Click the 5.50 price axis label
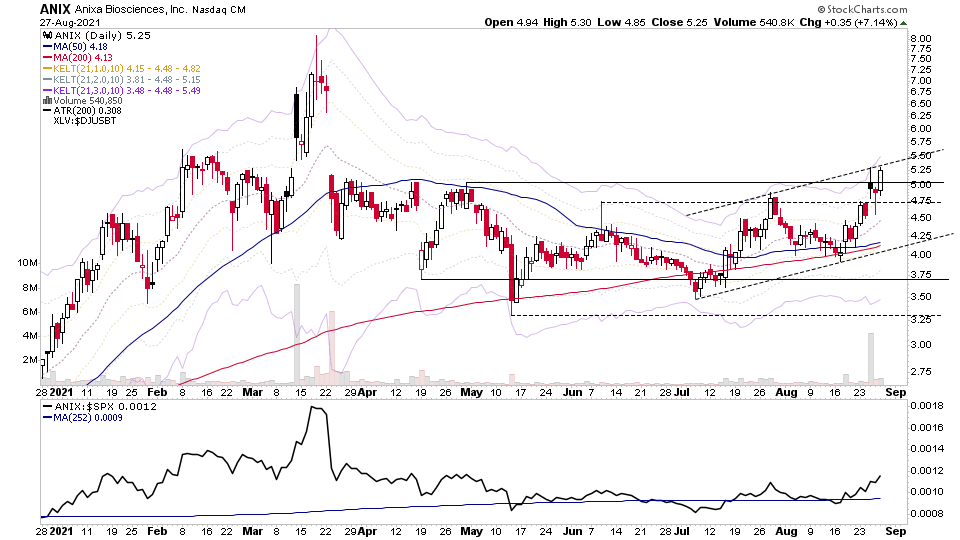Screen dimensions: 960x540 [x=921, y=156]
